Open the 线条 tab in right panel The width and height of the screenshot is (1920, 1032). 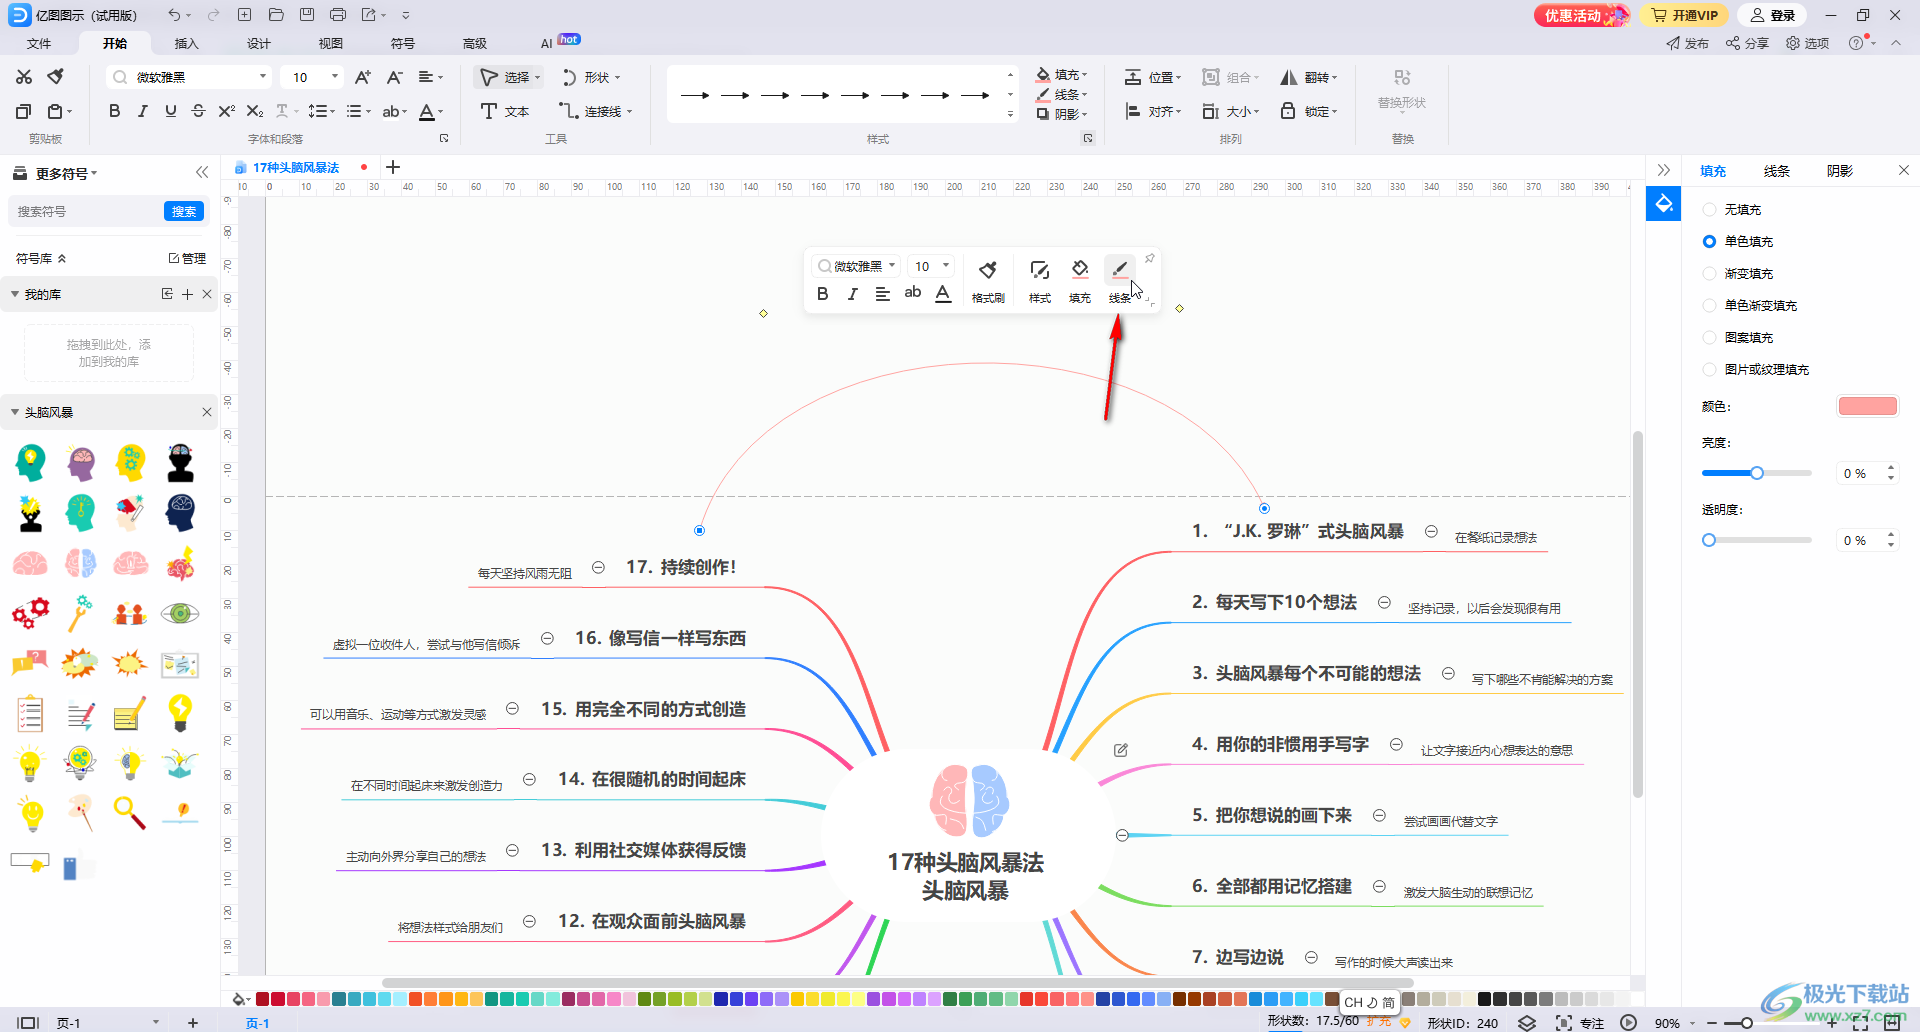coord(1777,171)
